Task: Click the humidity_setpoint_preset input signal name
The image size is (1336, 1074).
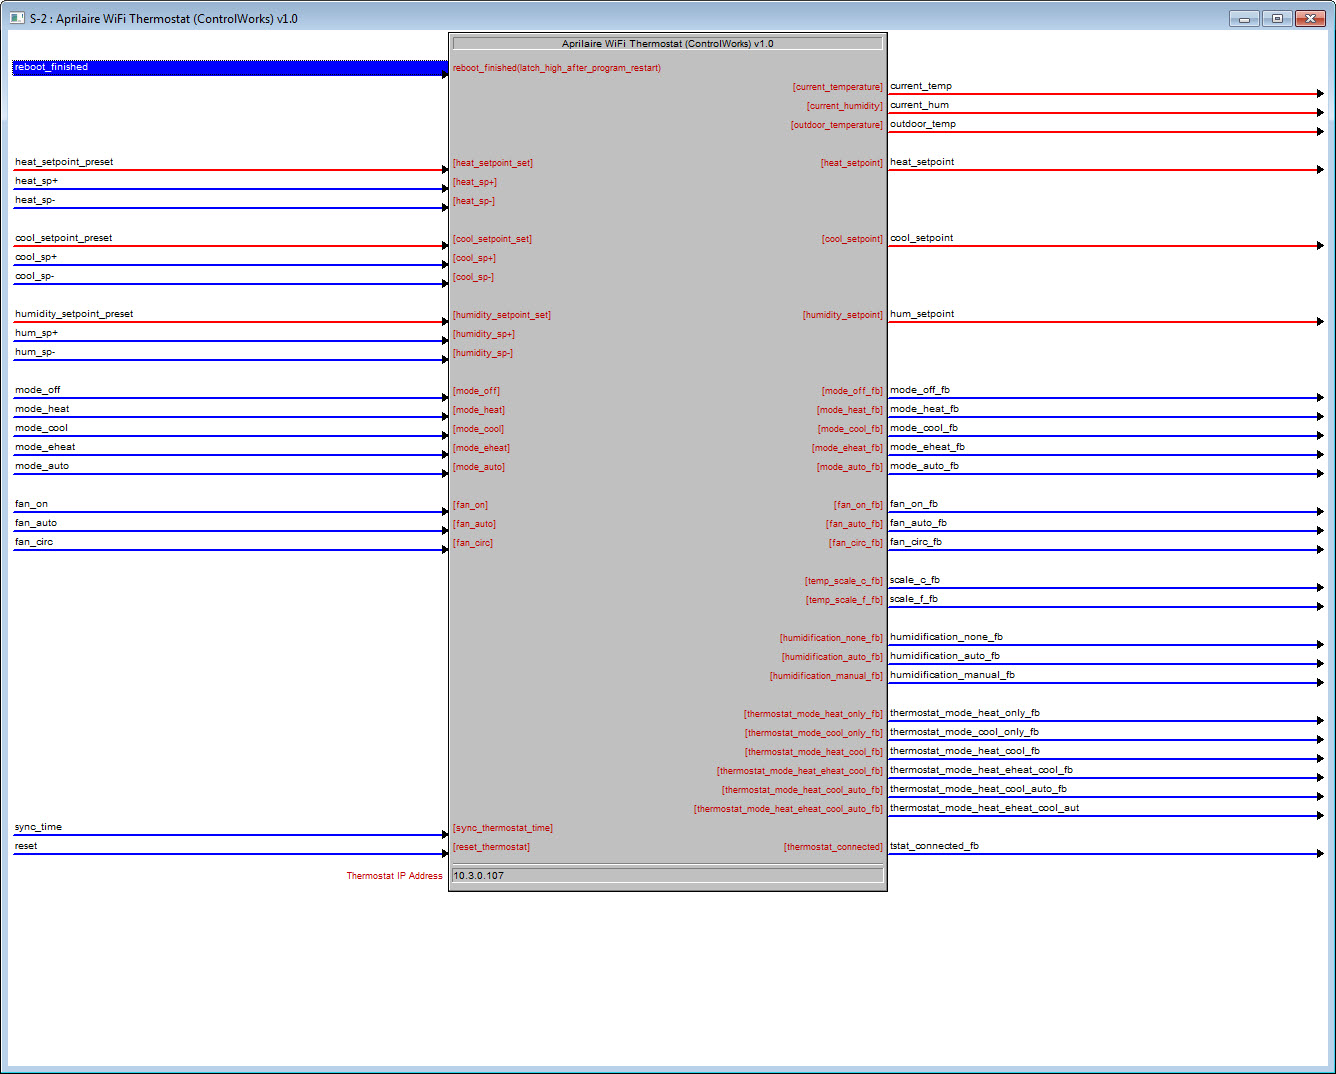Action: click(x=74, y=314)
